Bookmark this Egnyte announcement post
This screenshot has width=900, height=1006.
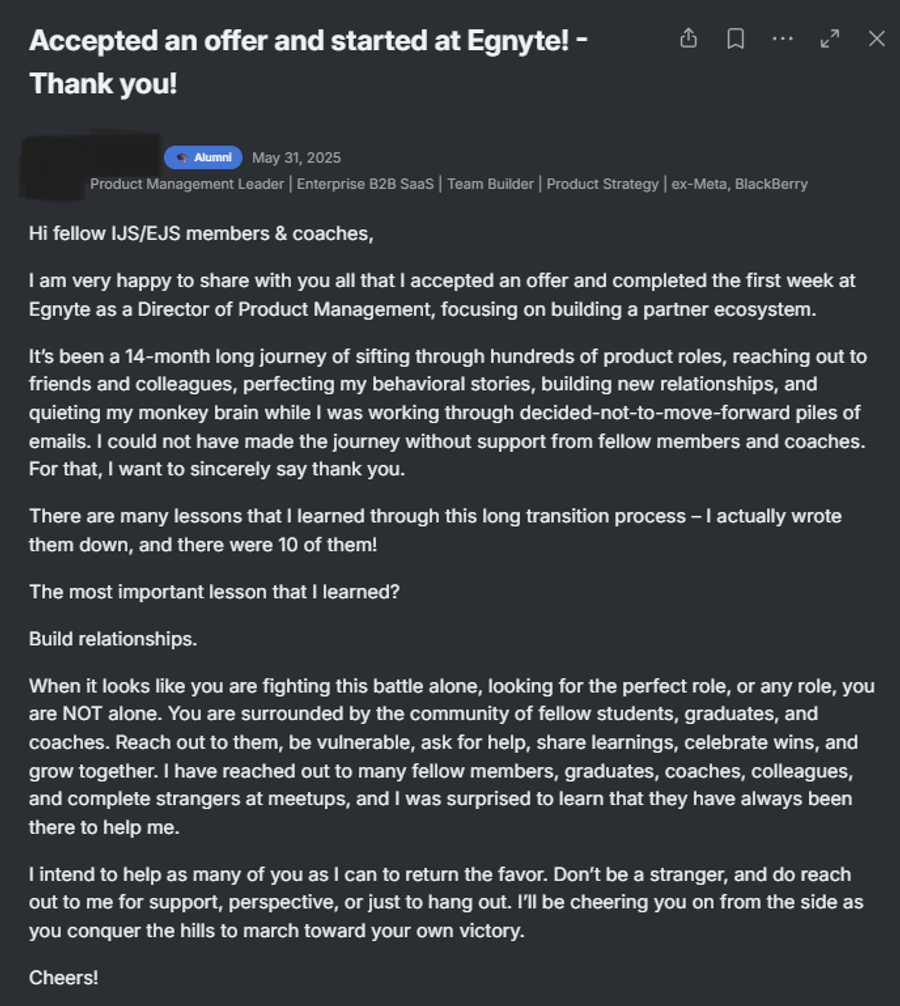(x=735, y=38)
